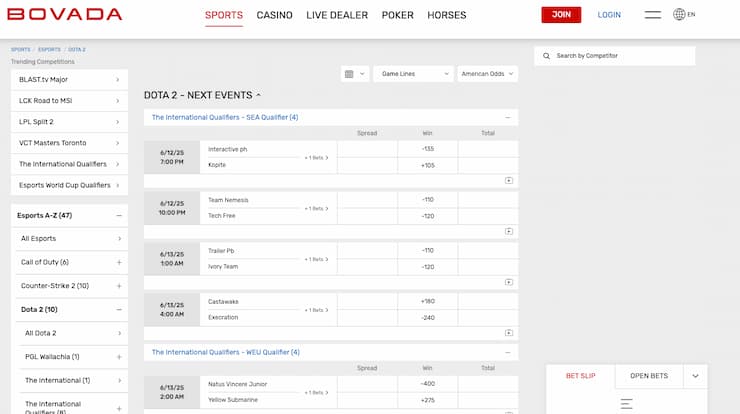740x414 pixels.
Task: Open LCK Road to MSI competition
Action: (x=69, y=101)
